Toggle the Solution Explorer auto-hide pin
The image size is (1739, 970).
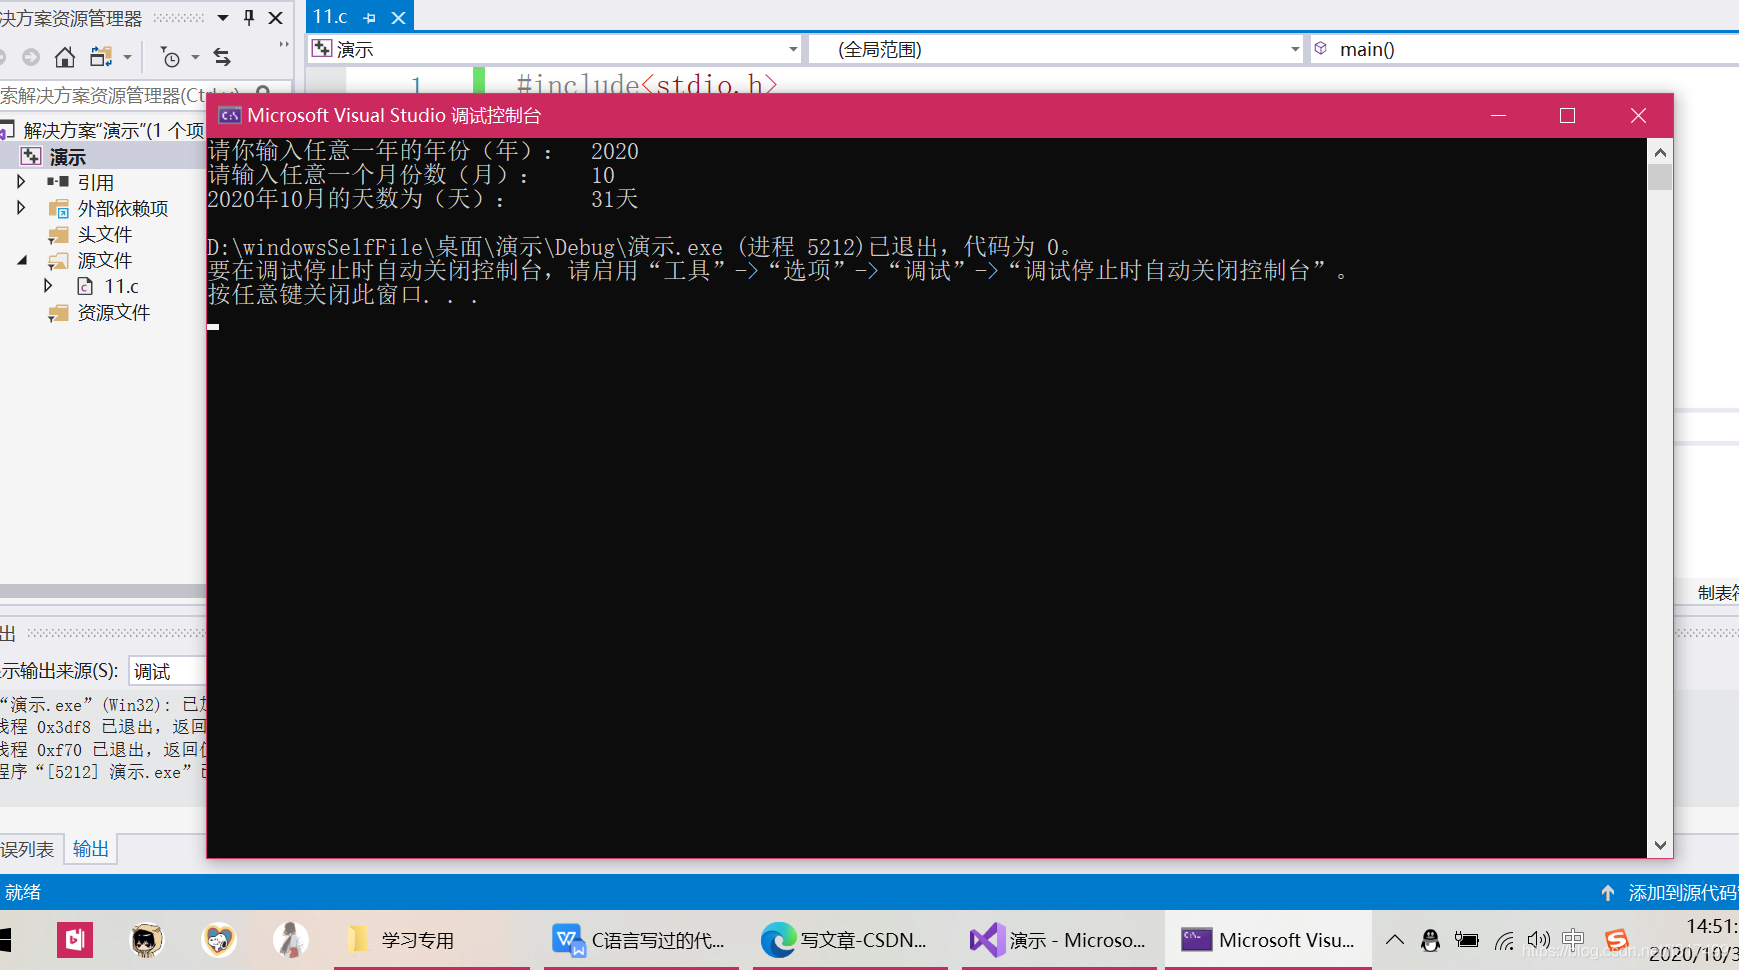click(249, 17)
